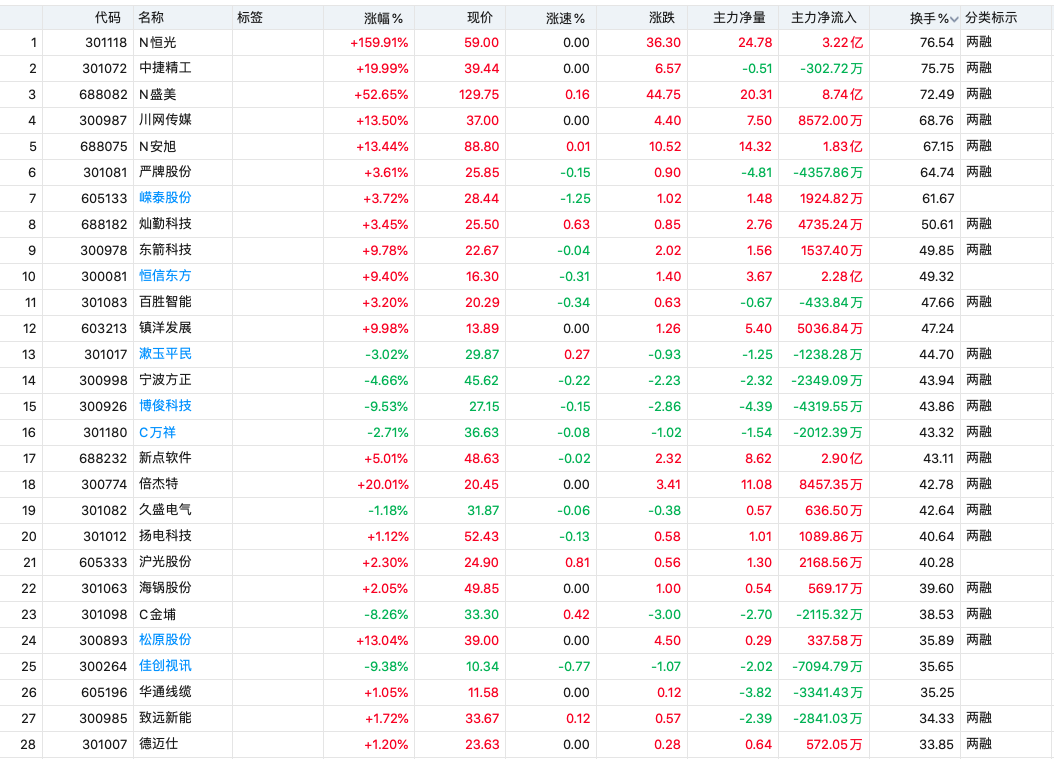The width and height of the screenshot is (1054, 759).
Task: Select the 倍杰特 stock name
Action: 159,483
